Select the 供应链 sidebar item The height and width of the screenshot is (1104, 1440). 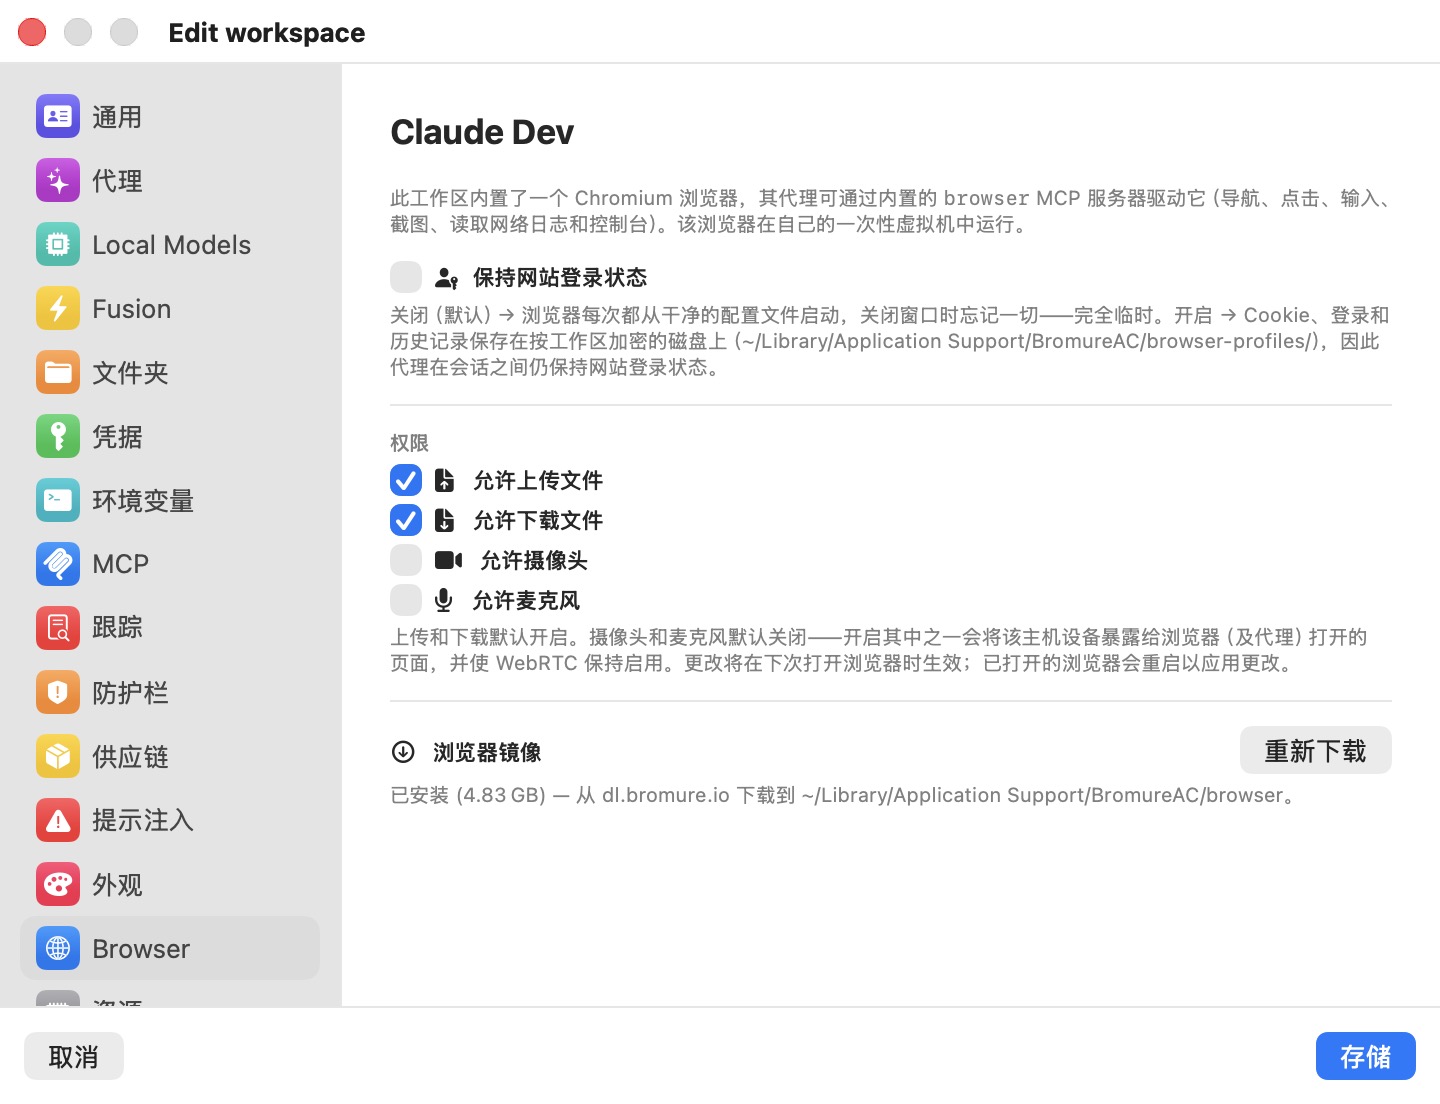(170, 756)
